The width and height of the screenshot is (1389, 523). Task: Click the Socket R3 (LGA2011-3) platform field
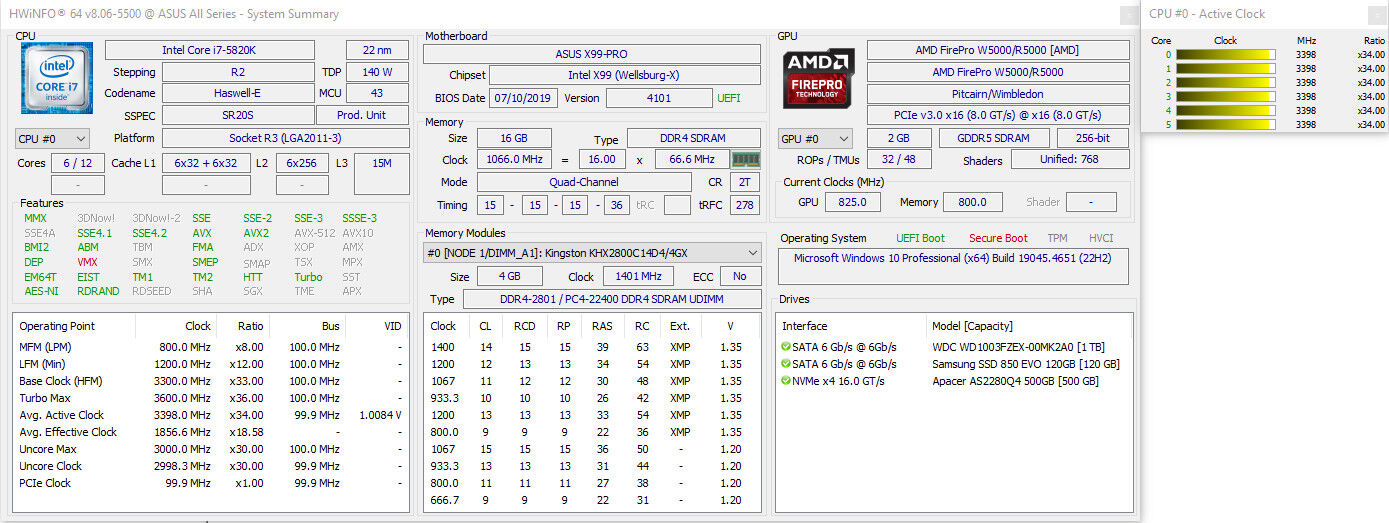click(x=285, y=138)
